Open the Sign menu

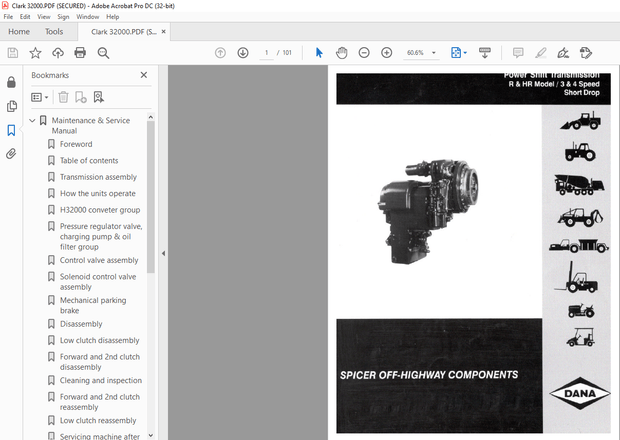coord(63,17)
